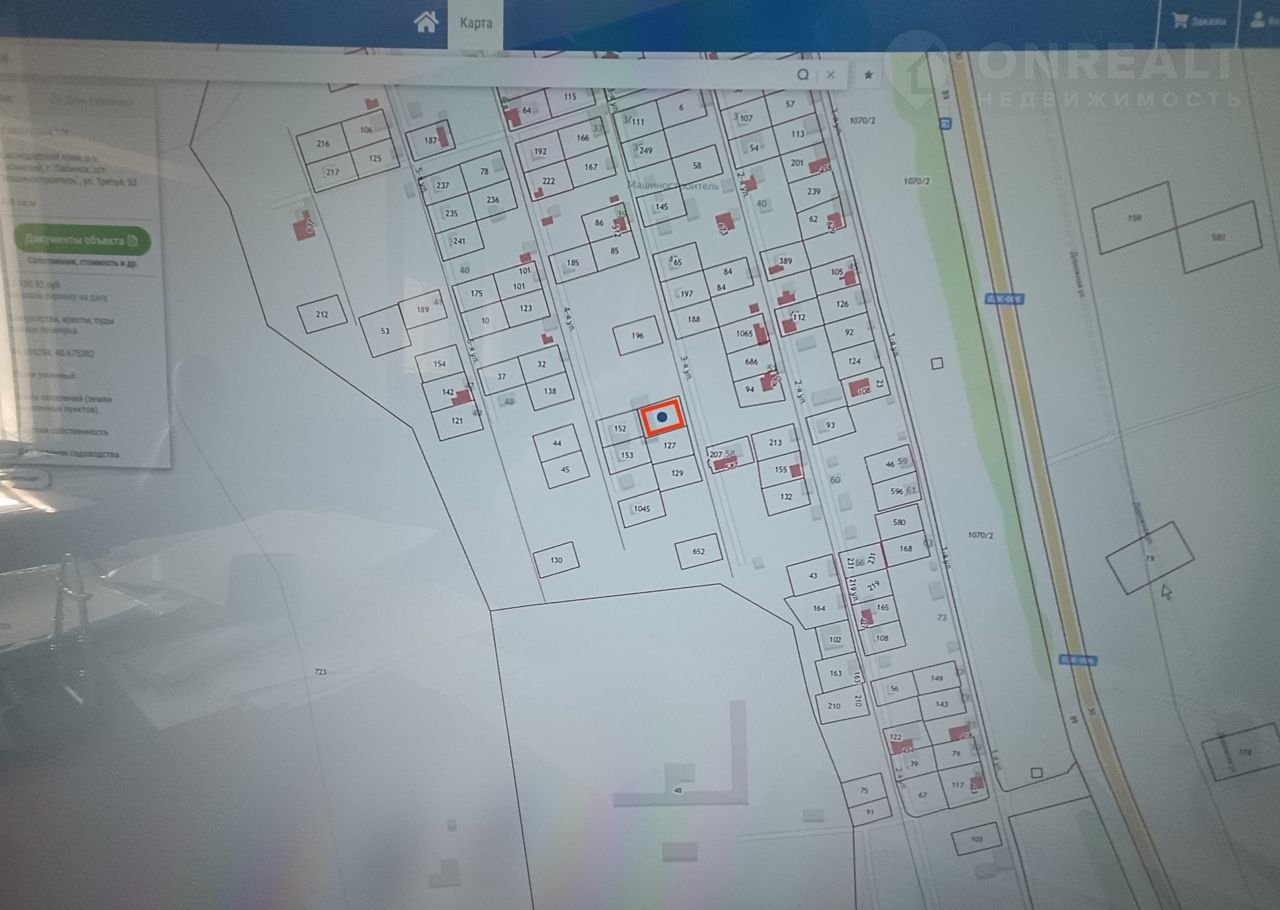Image resolution: width=1280 pixels, height=910 pixels.
Task: Select parcel 159 east of the road
Action: 1133,218
